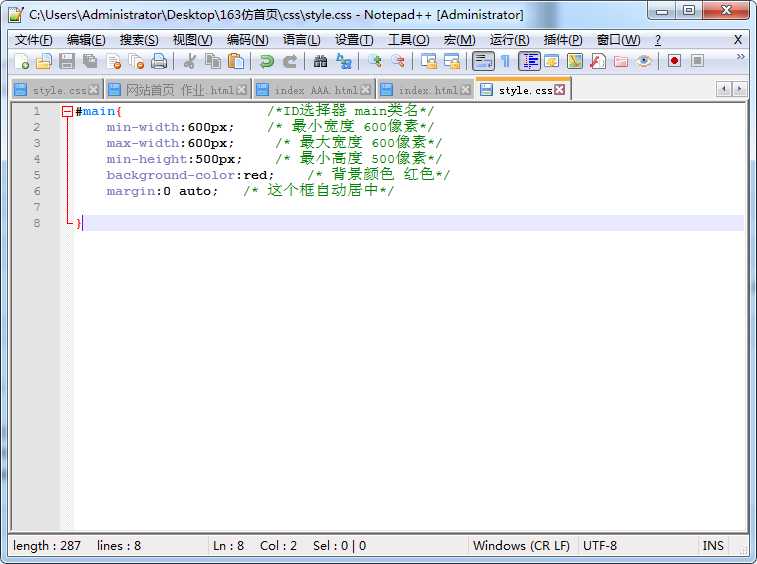Click Windows (CR LF) in status bar
Image resolution: width=757 pixels, height=564 pixels.
coord(521,546)
